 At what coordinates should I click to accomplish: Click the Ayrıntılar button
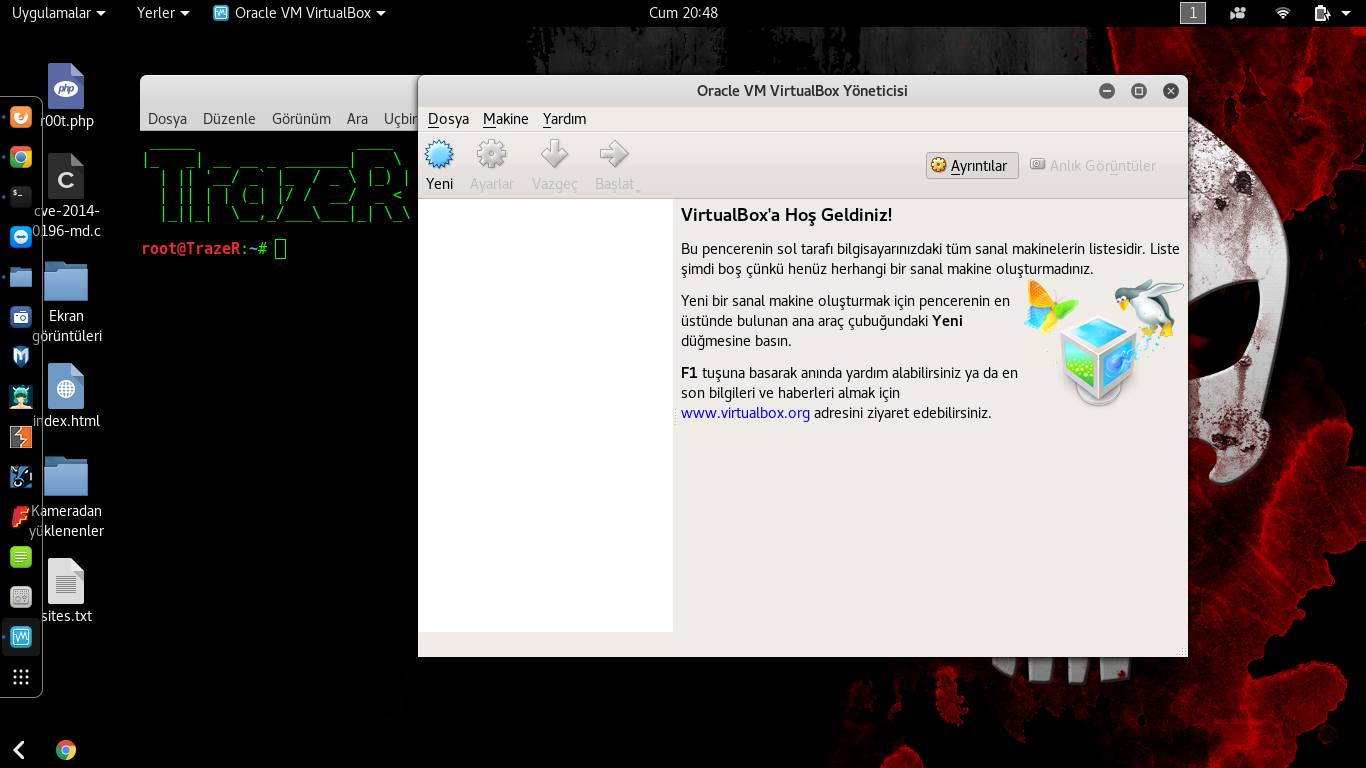972,166
